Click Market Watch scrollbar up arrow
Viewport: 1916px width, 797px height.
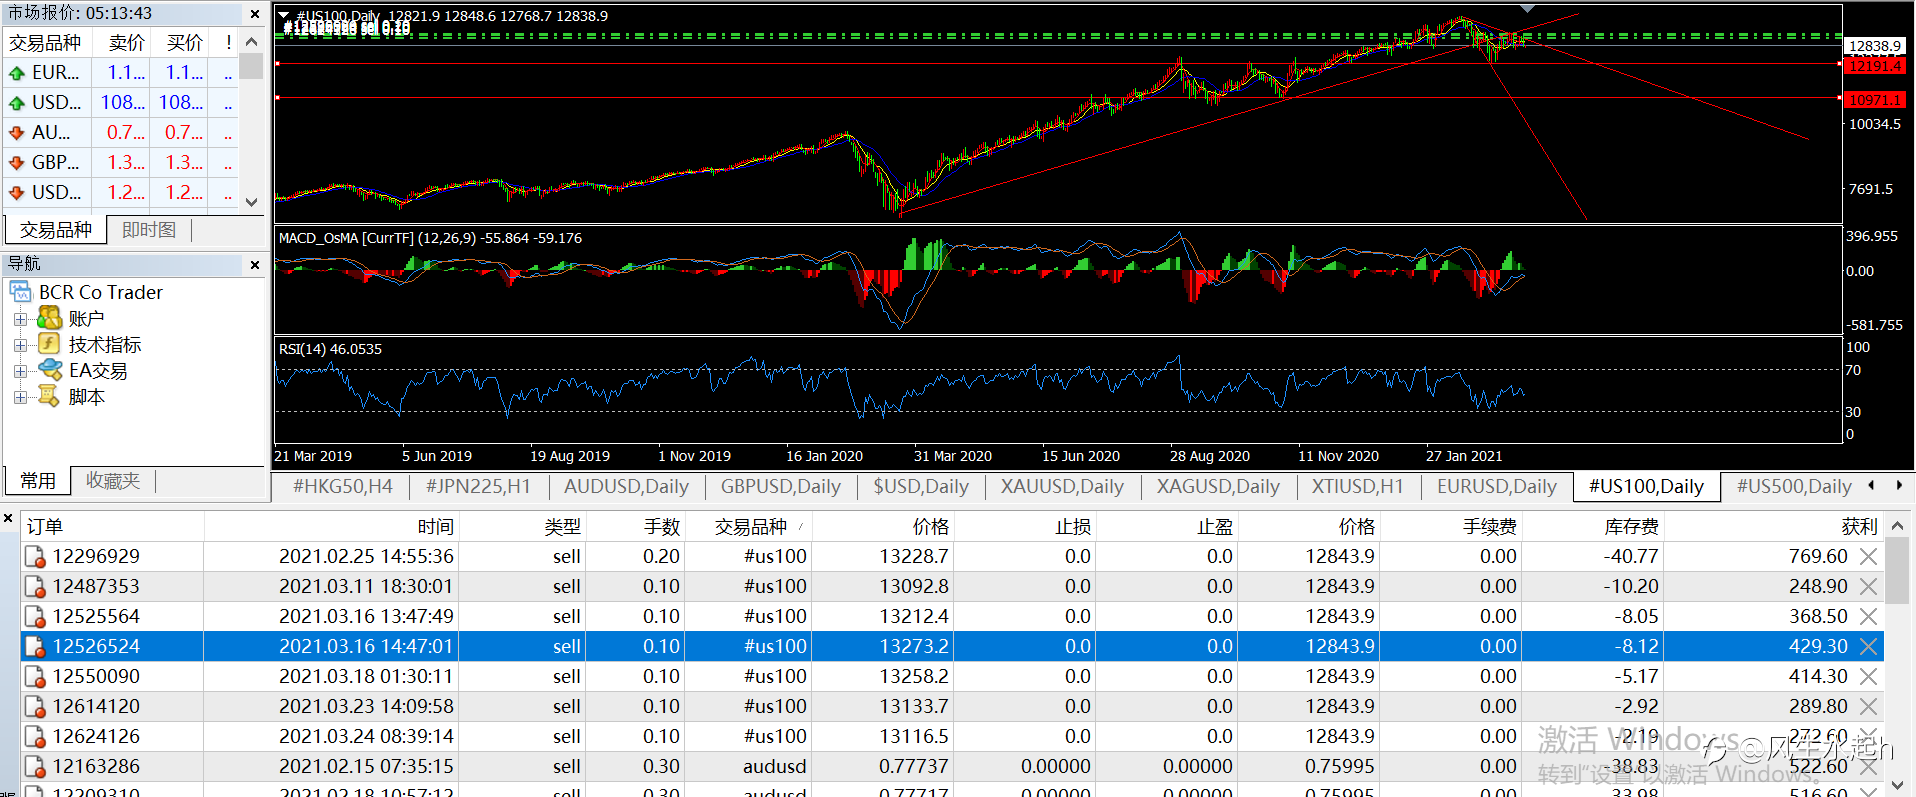(252, 42)
